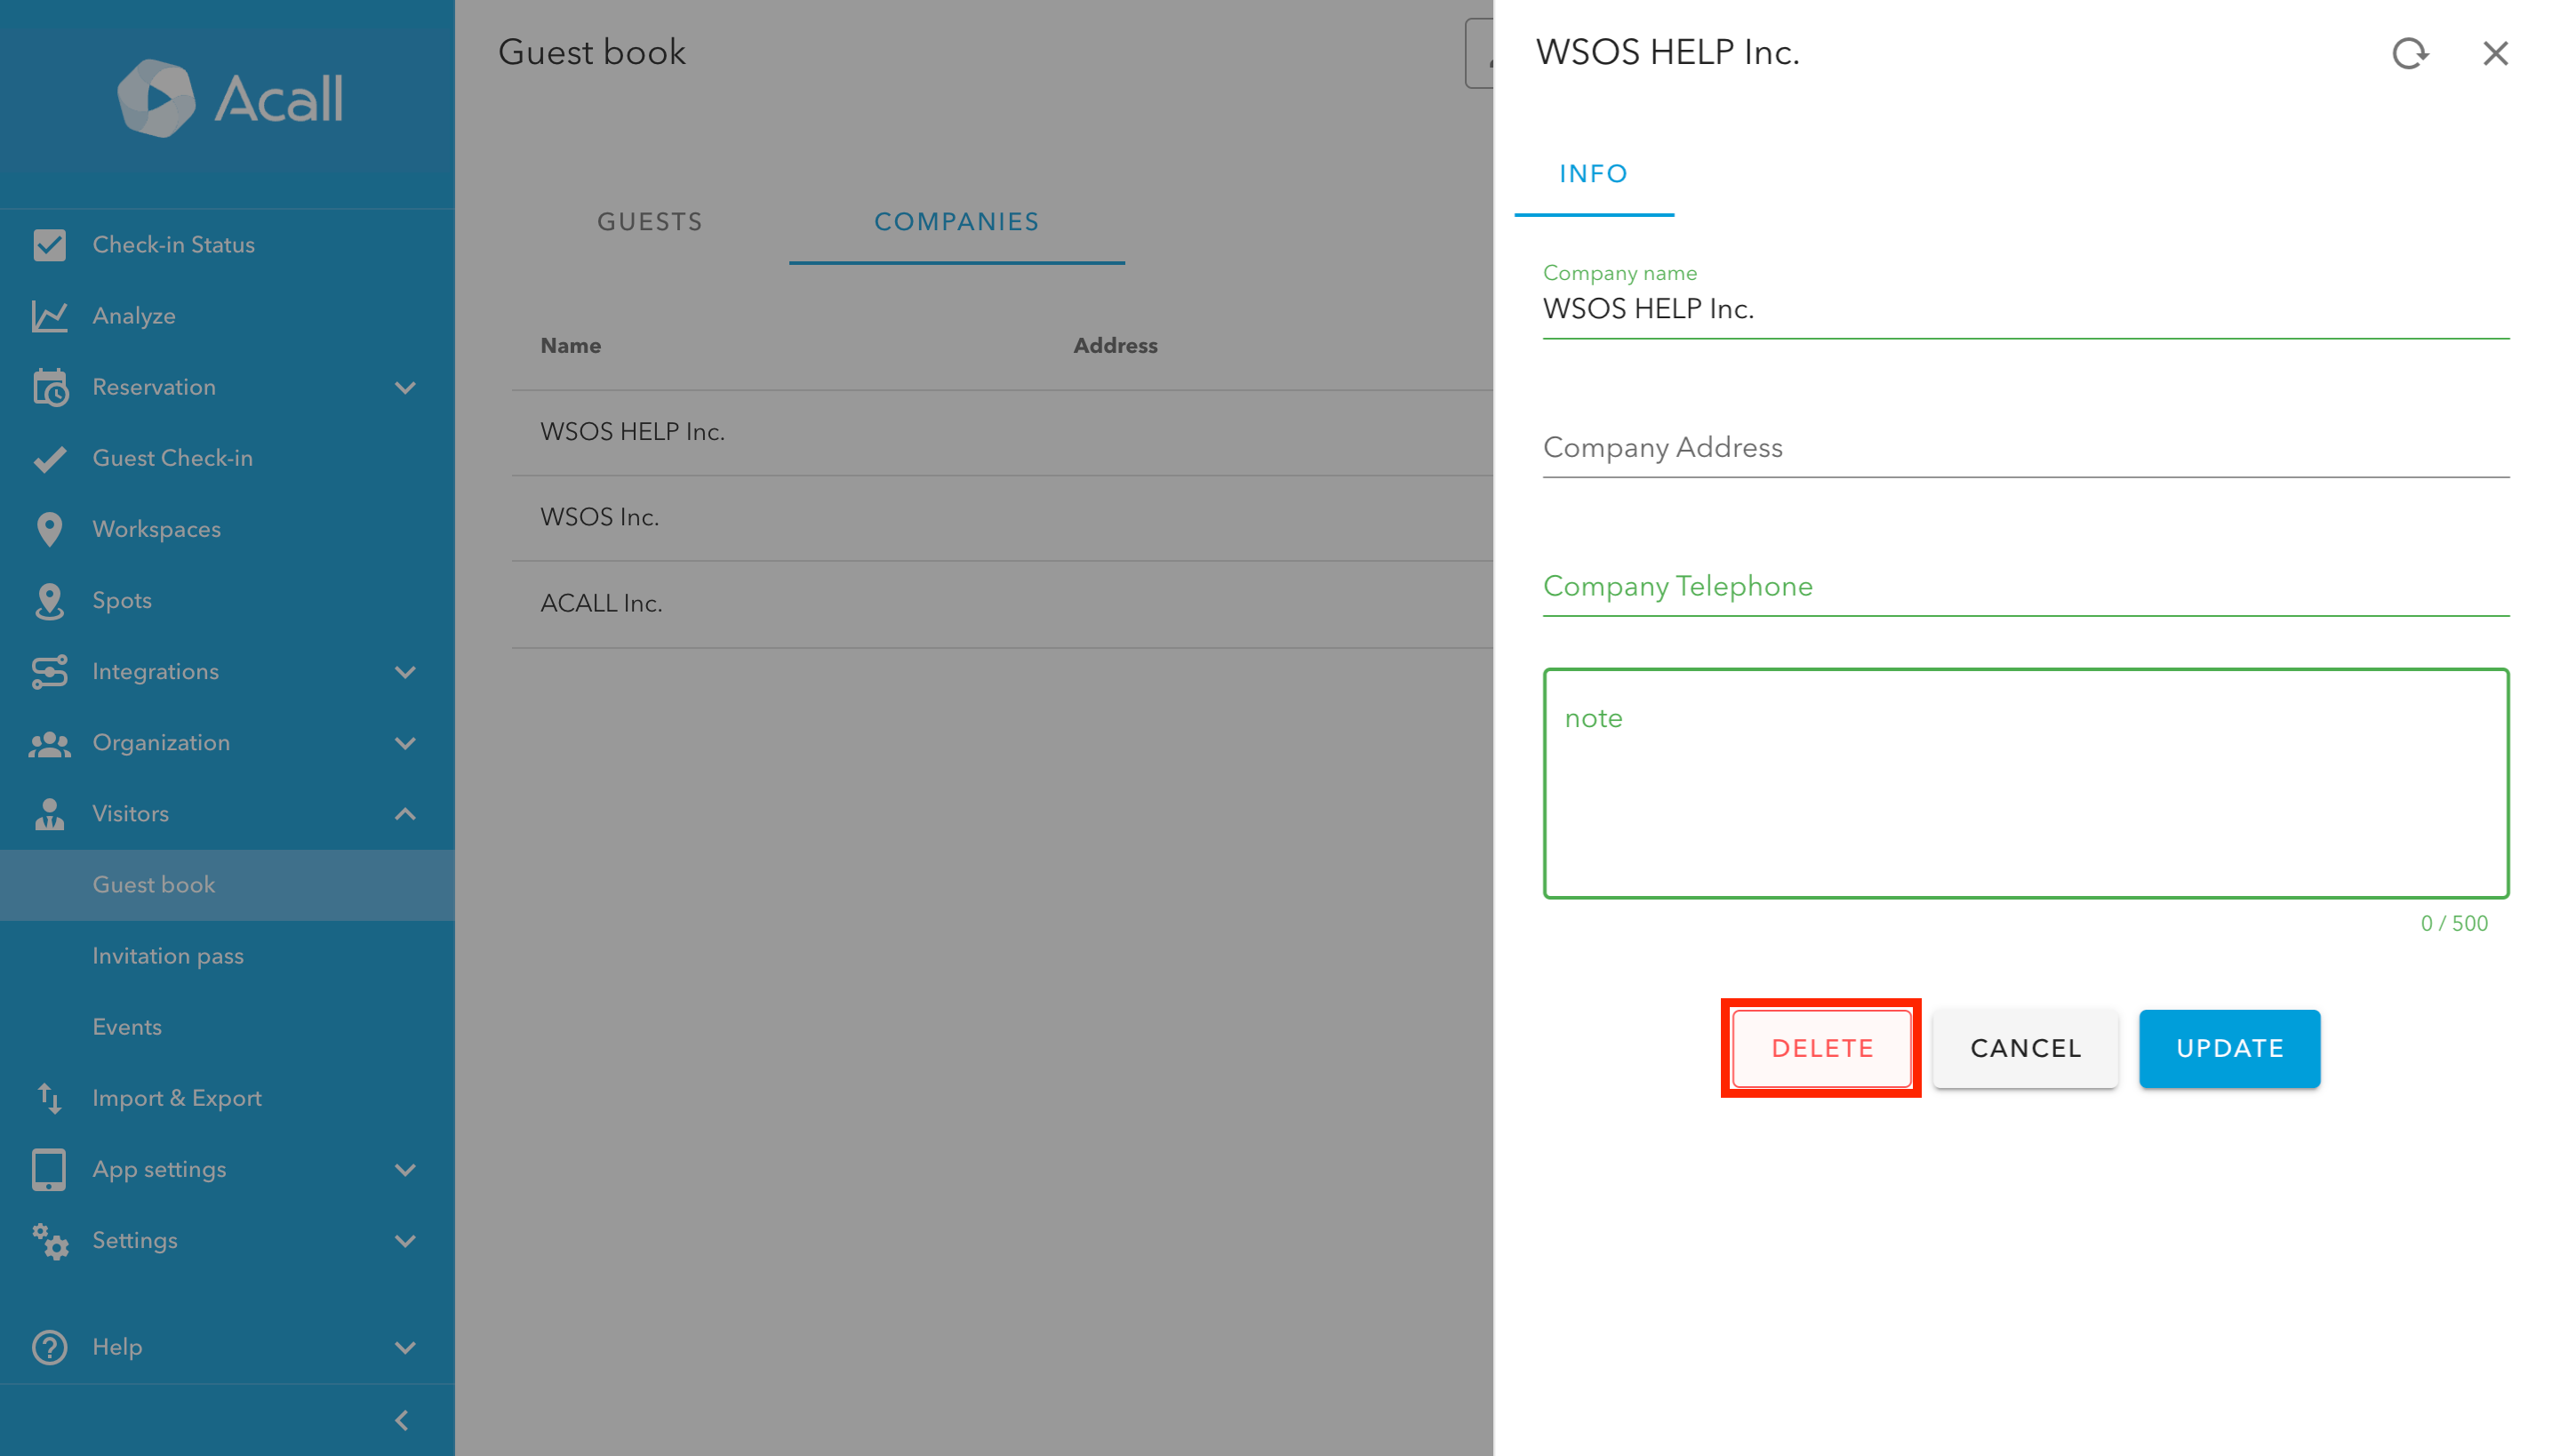
Task: Click the Spots location icon
Action: 49,600
